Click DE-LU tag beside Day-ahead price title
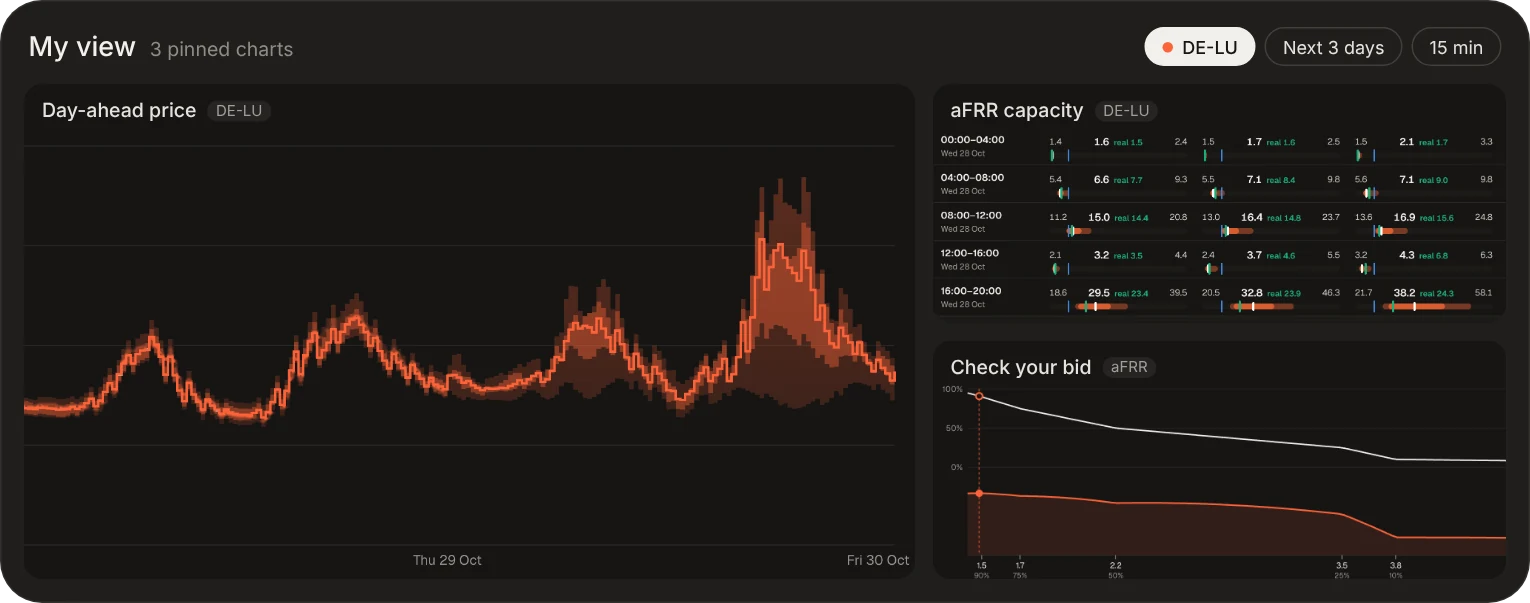This screenshot has width=1530, height=603. (x=239, y=111)
